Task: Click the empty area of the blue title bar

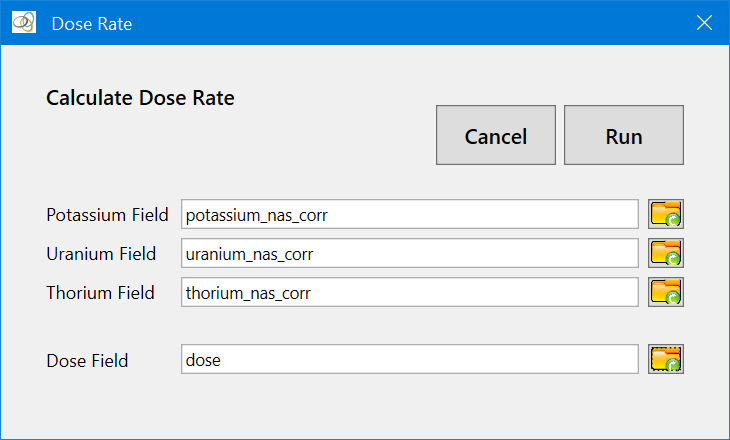Action: coord(400,22)
